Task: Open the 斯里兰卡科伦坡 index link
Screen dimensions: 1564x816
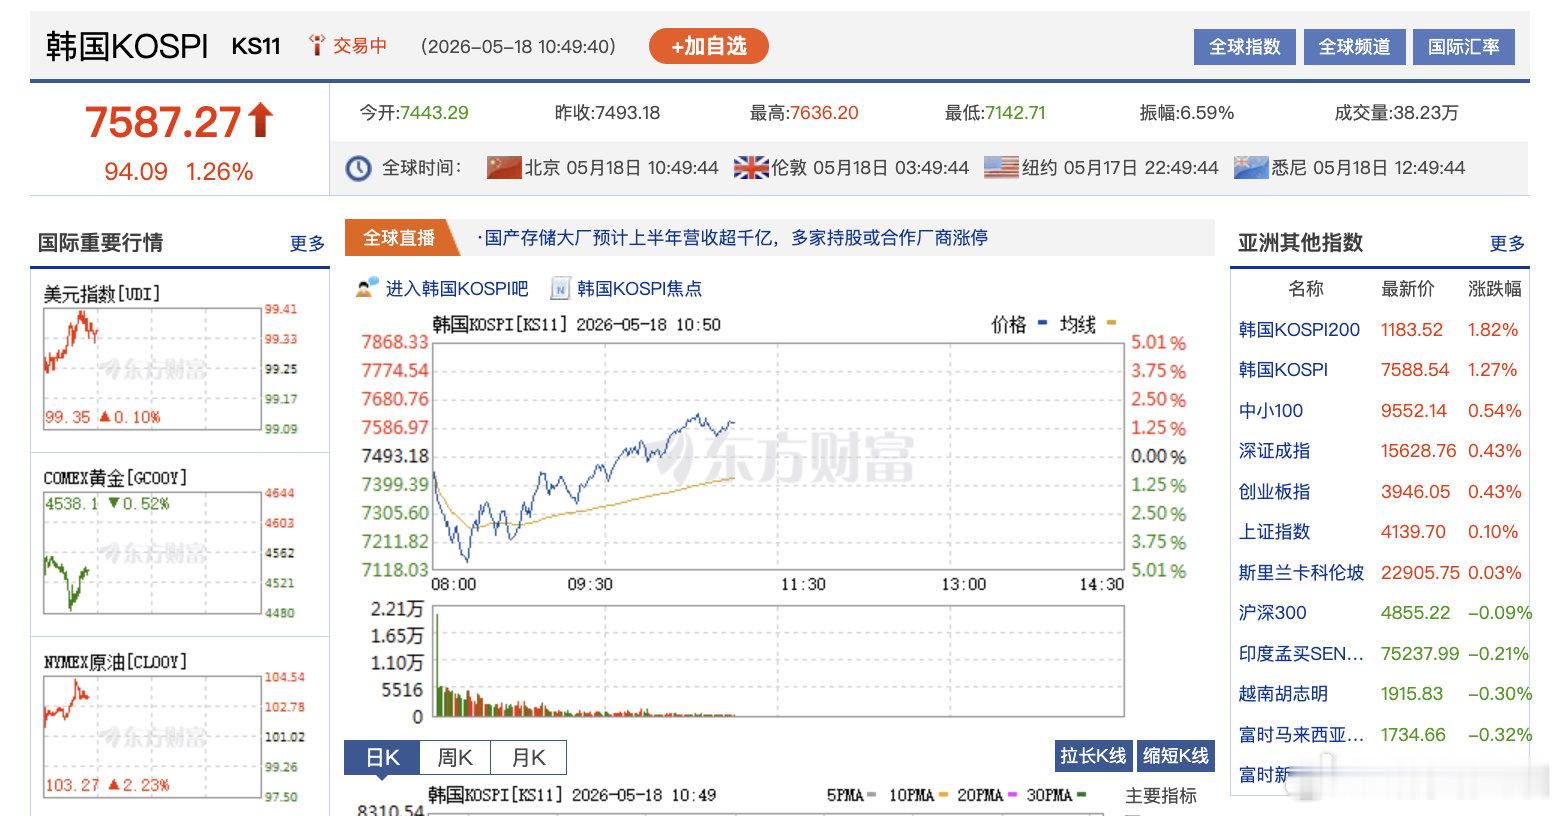Action: 1301,573
